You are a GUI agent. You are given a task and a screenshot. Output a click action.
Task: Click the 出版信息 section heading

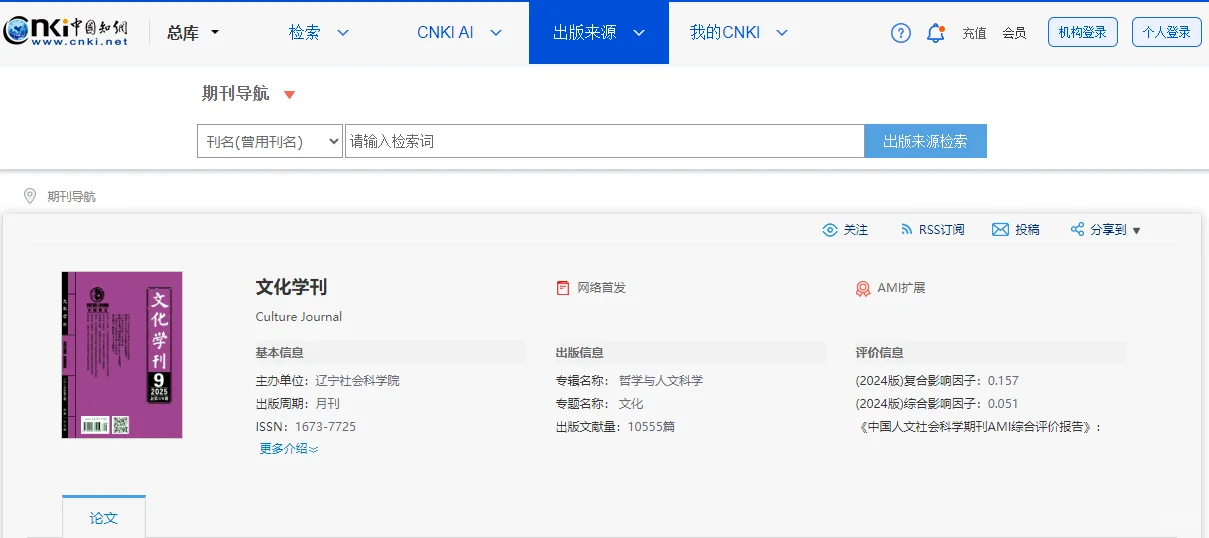580,352
